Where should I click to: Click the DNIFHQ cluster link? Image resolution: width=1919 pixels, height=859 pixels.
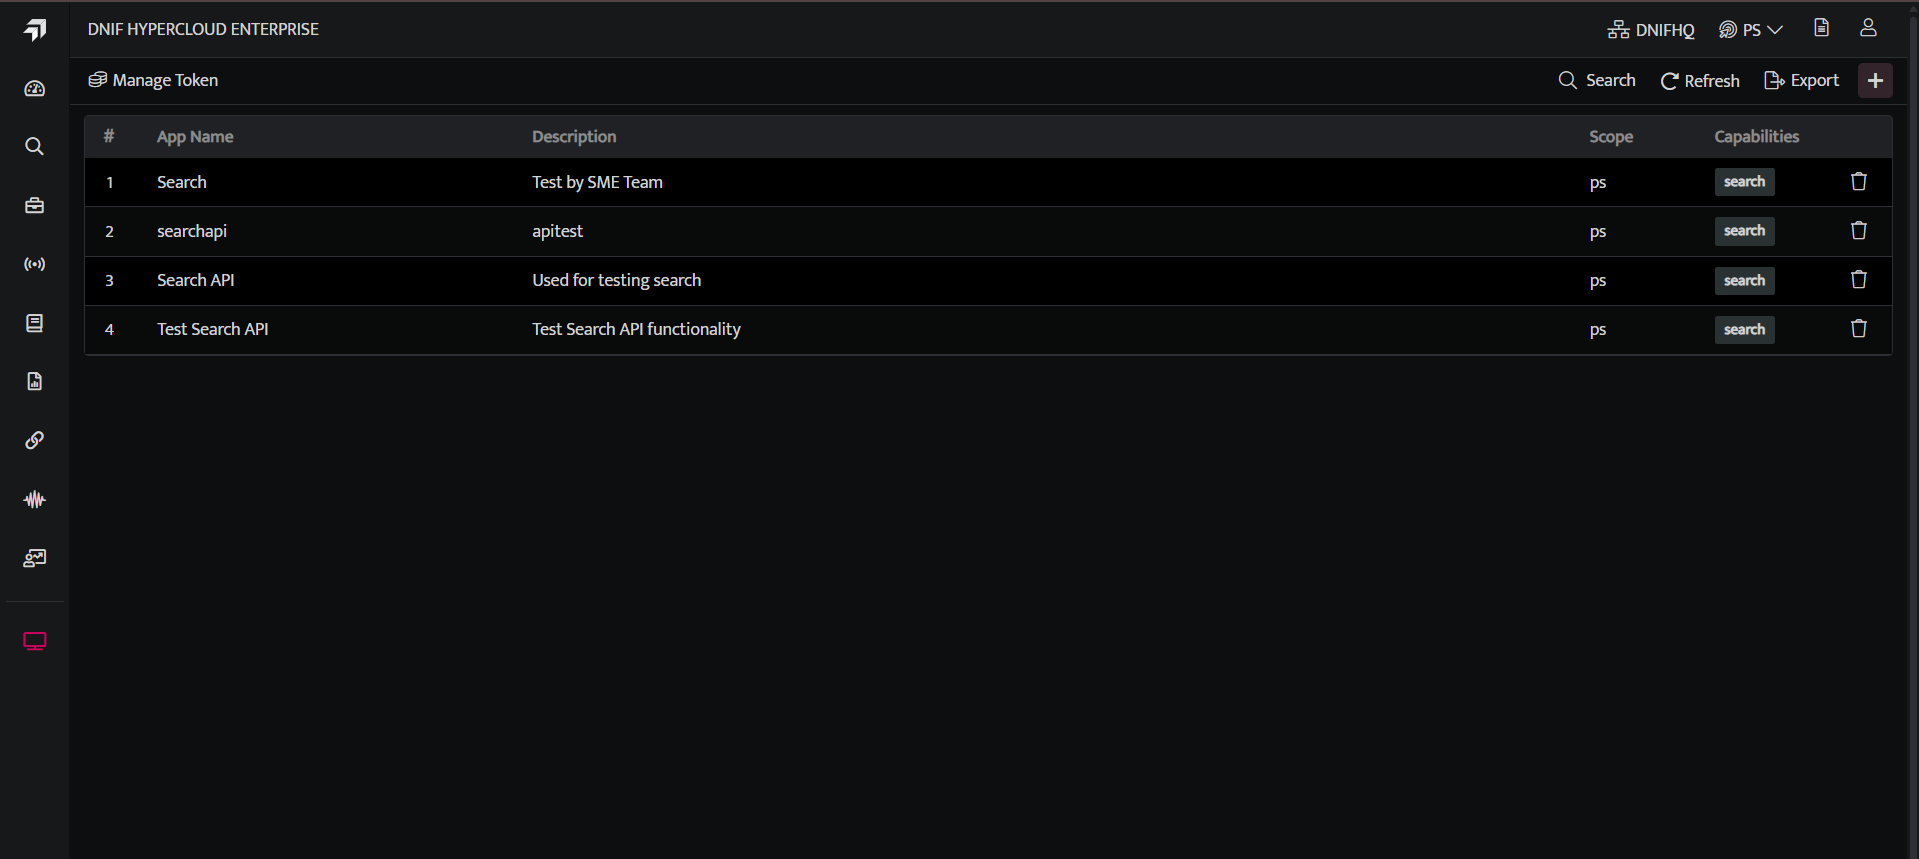1651,30
